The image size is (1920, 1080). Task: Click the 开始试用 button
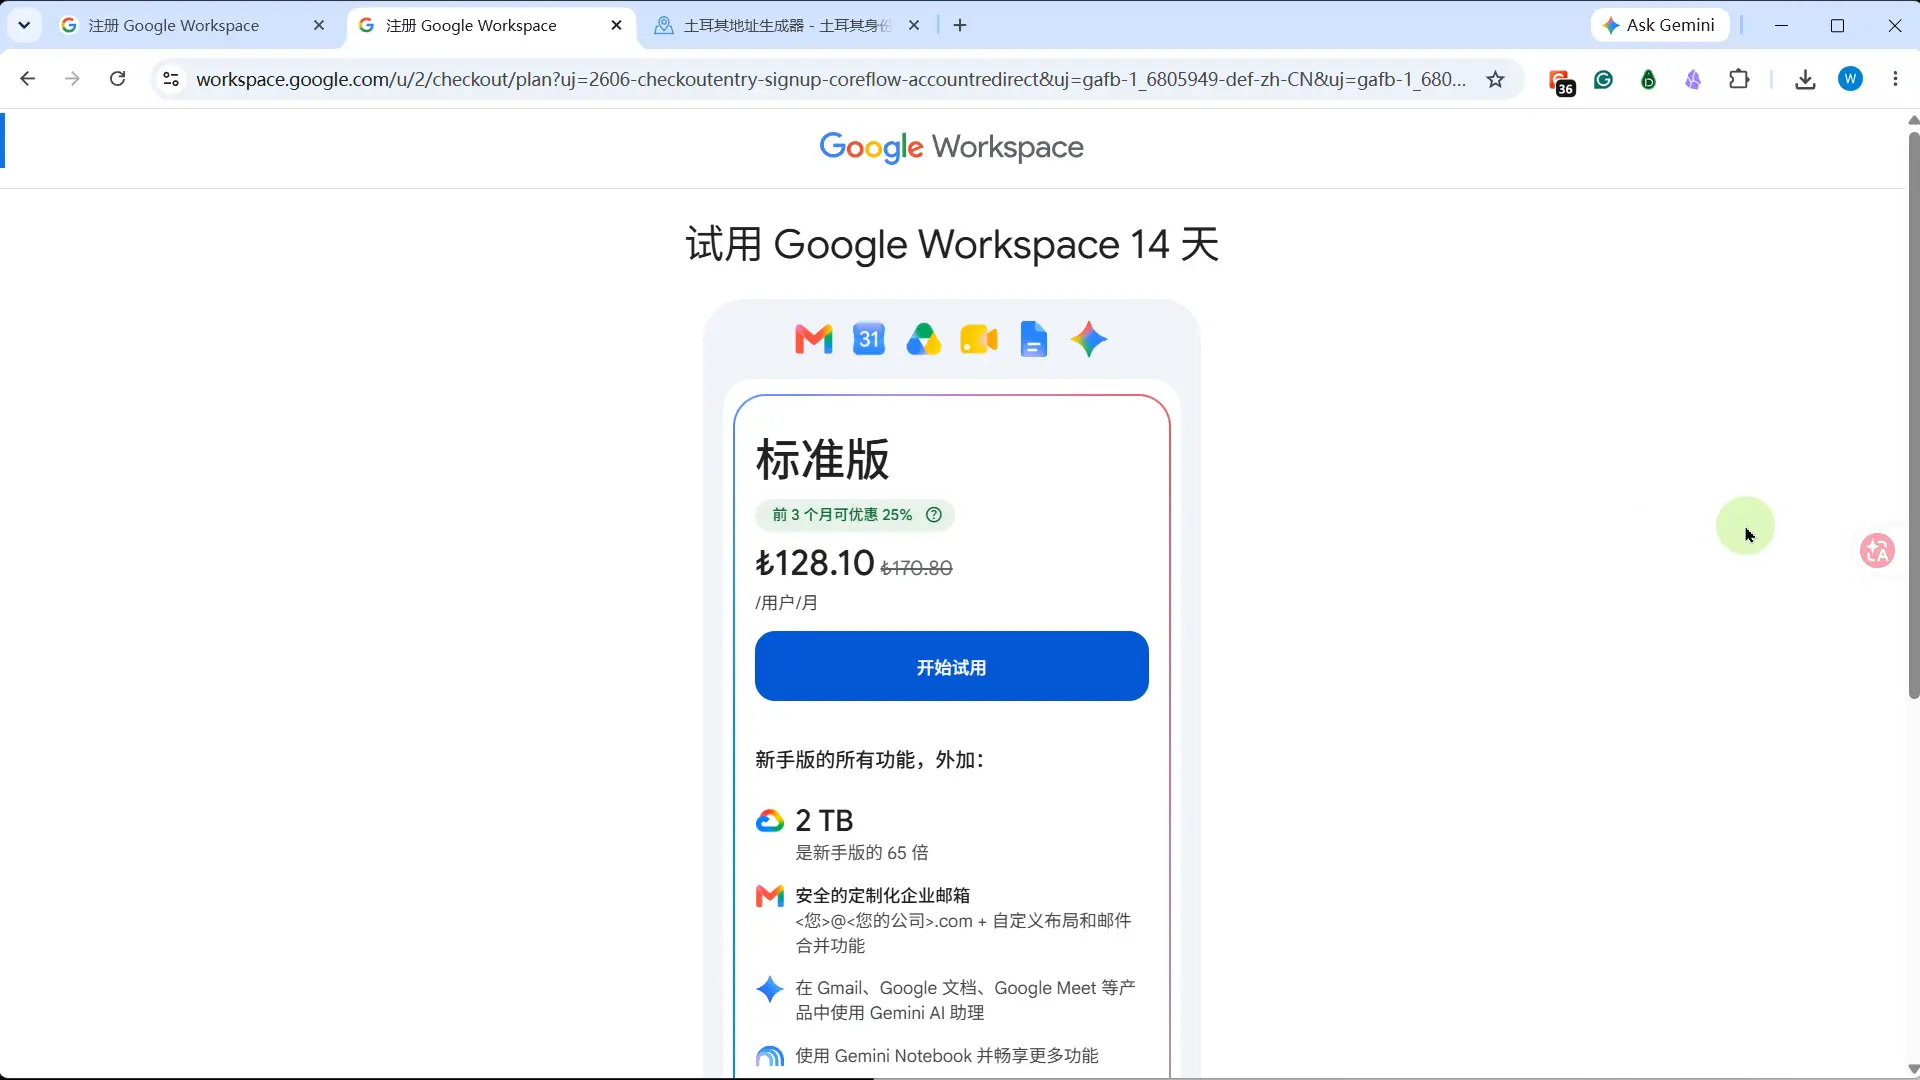[952, 666]
